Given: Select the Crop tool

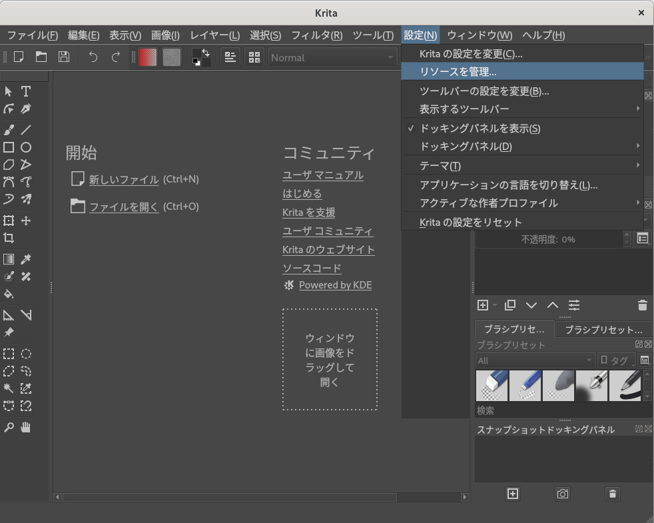Looking at the screenshot, I should tap(9, 238).
